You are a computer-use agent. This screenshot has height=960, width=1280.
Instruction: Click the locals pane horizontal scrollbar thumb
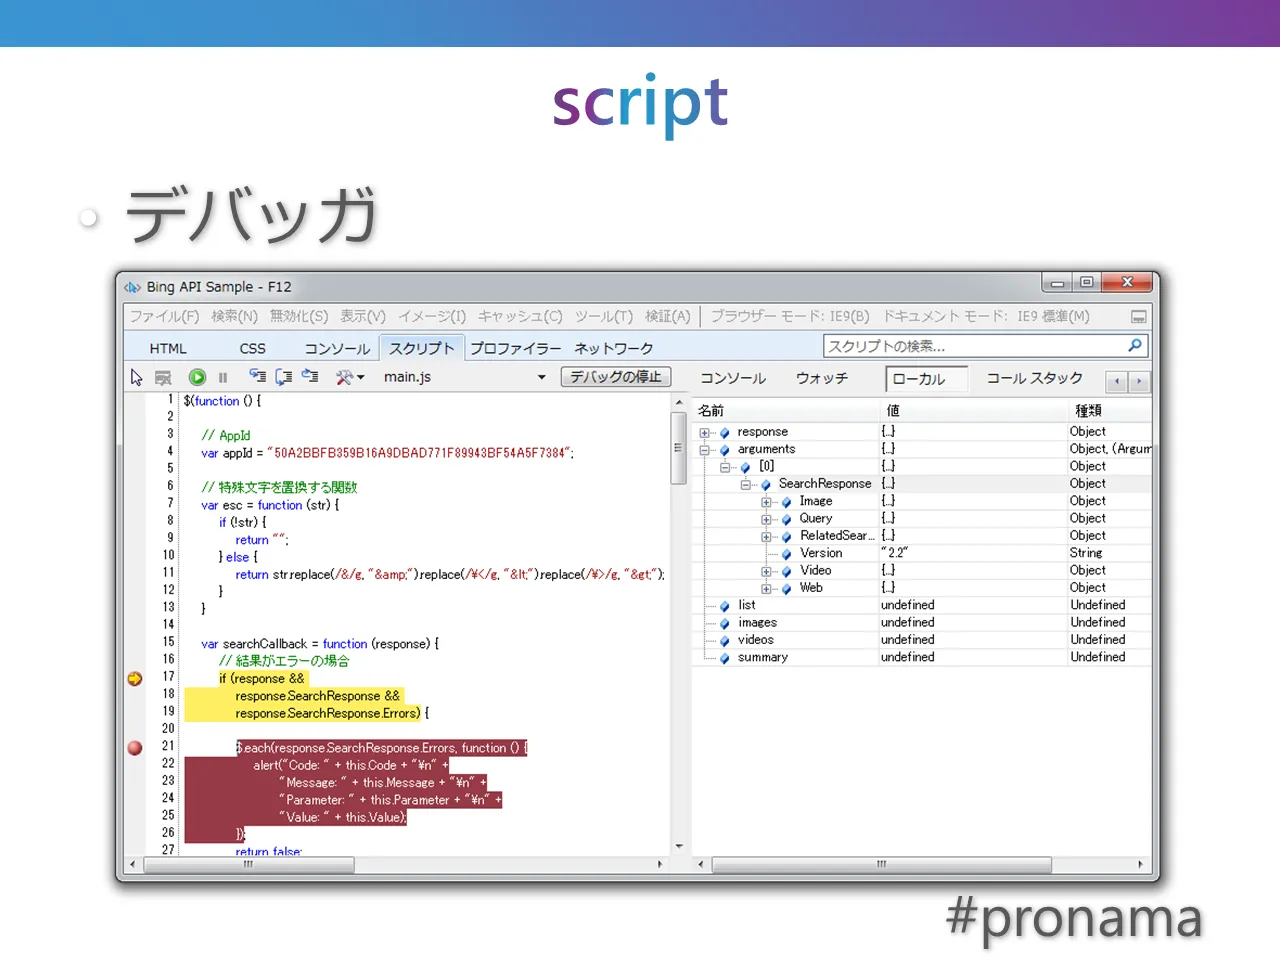click(881, 864)
